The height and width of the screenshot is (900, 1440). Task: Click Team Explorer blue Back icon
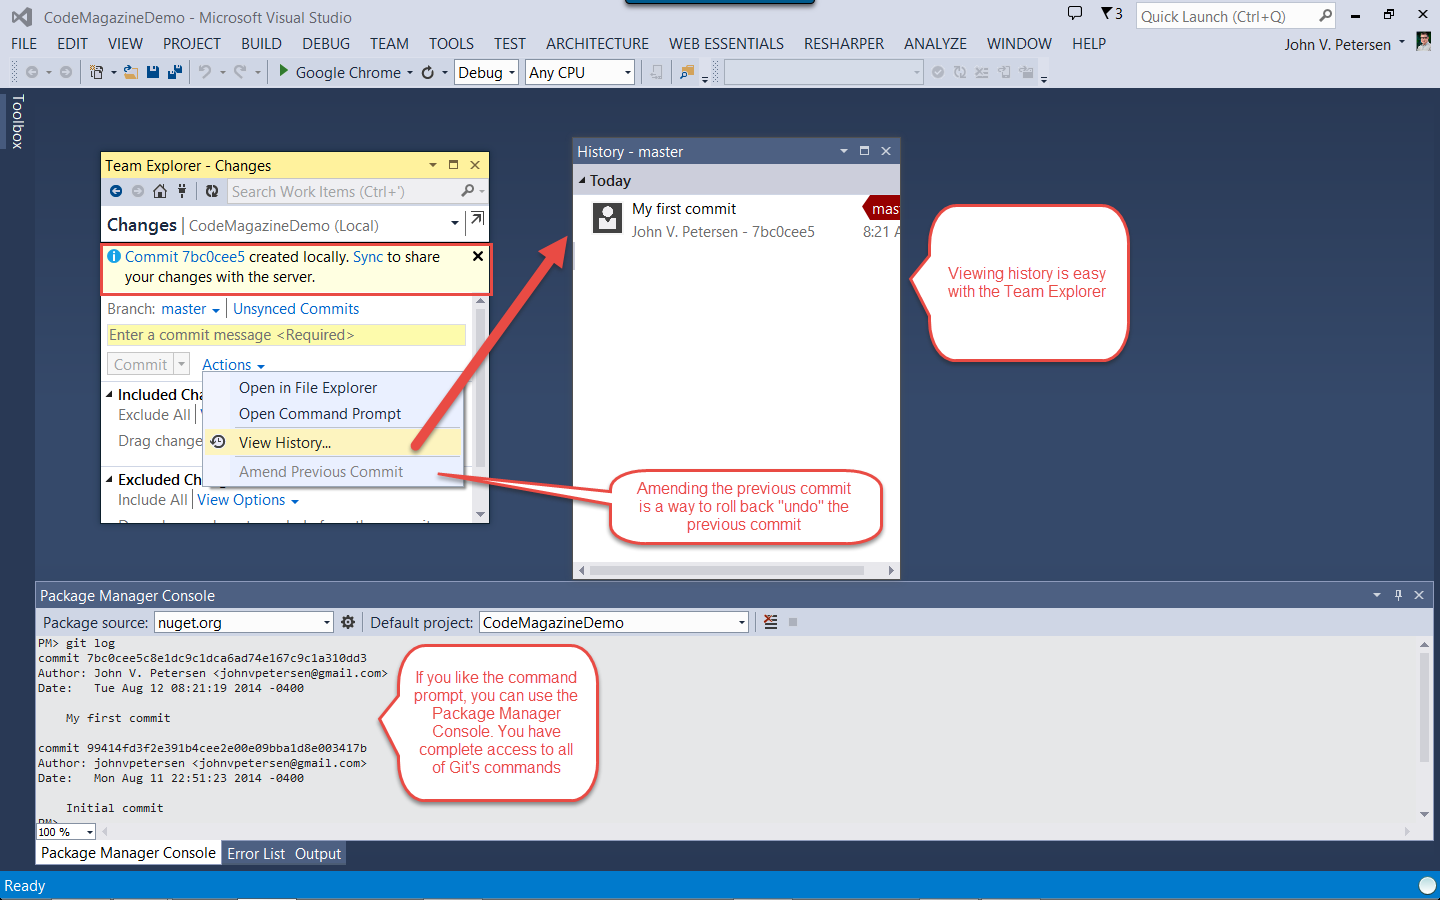[116, 191]
